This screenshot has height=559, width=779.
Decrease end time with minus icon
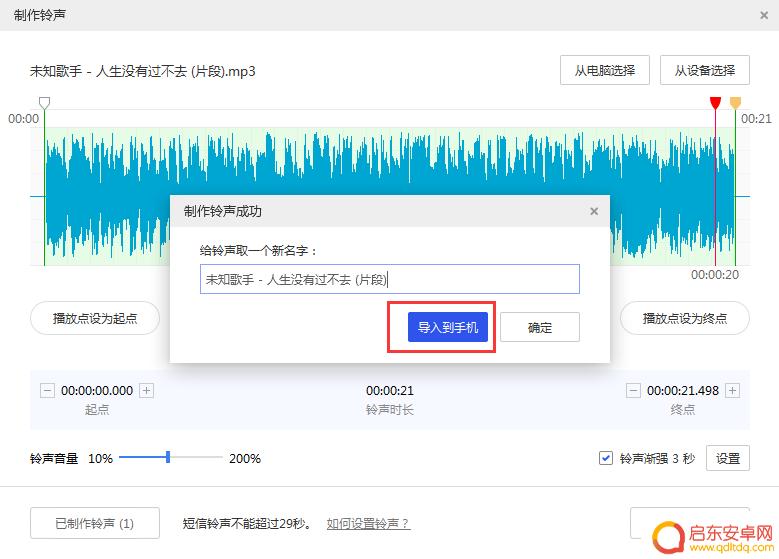pos(632,391)
